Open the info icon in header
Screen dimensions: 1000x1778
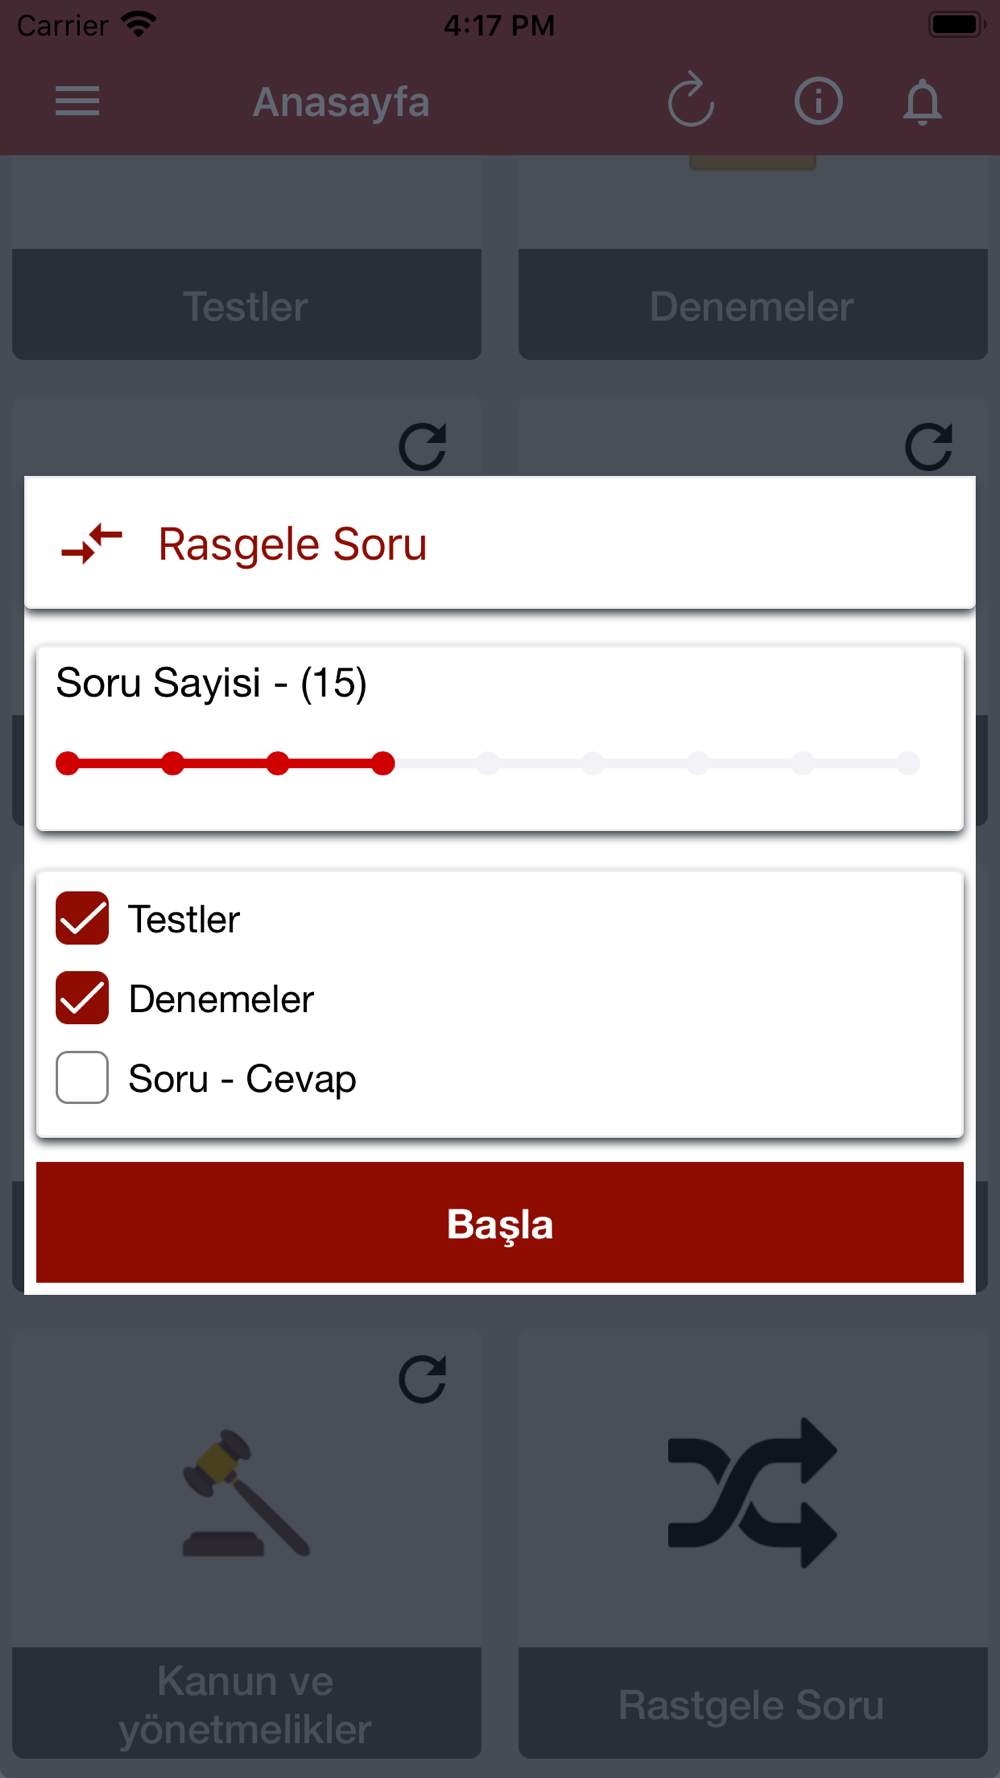coord(818,101)
